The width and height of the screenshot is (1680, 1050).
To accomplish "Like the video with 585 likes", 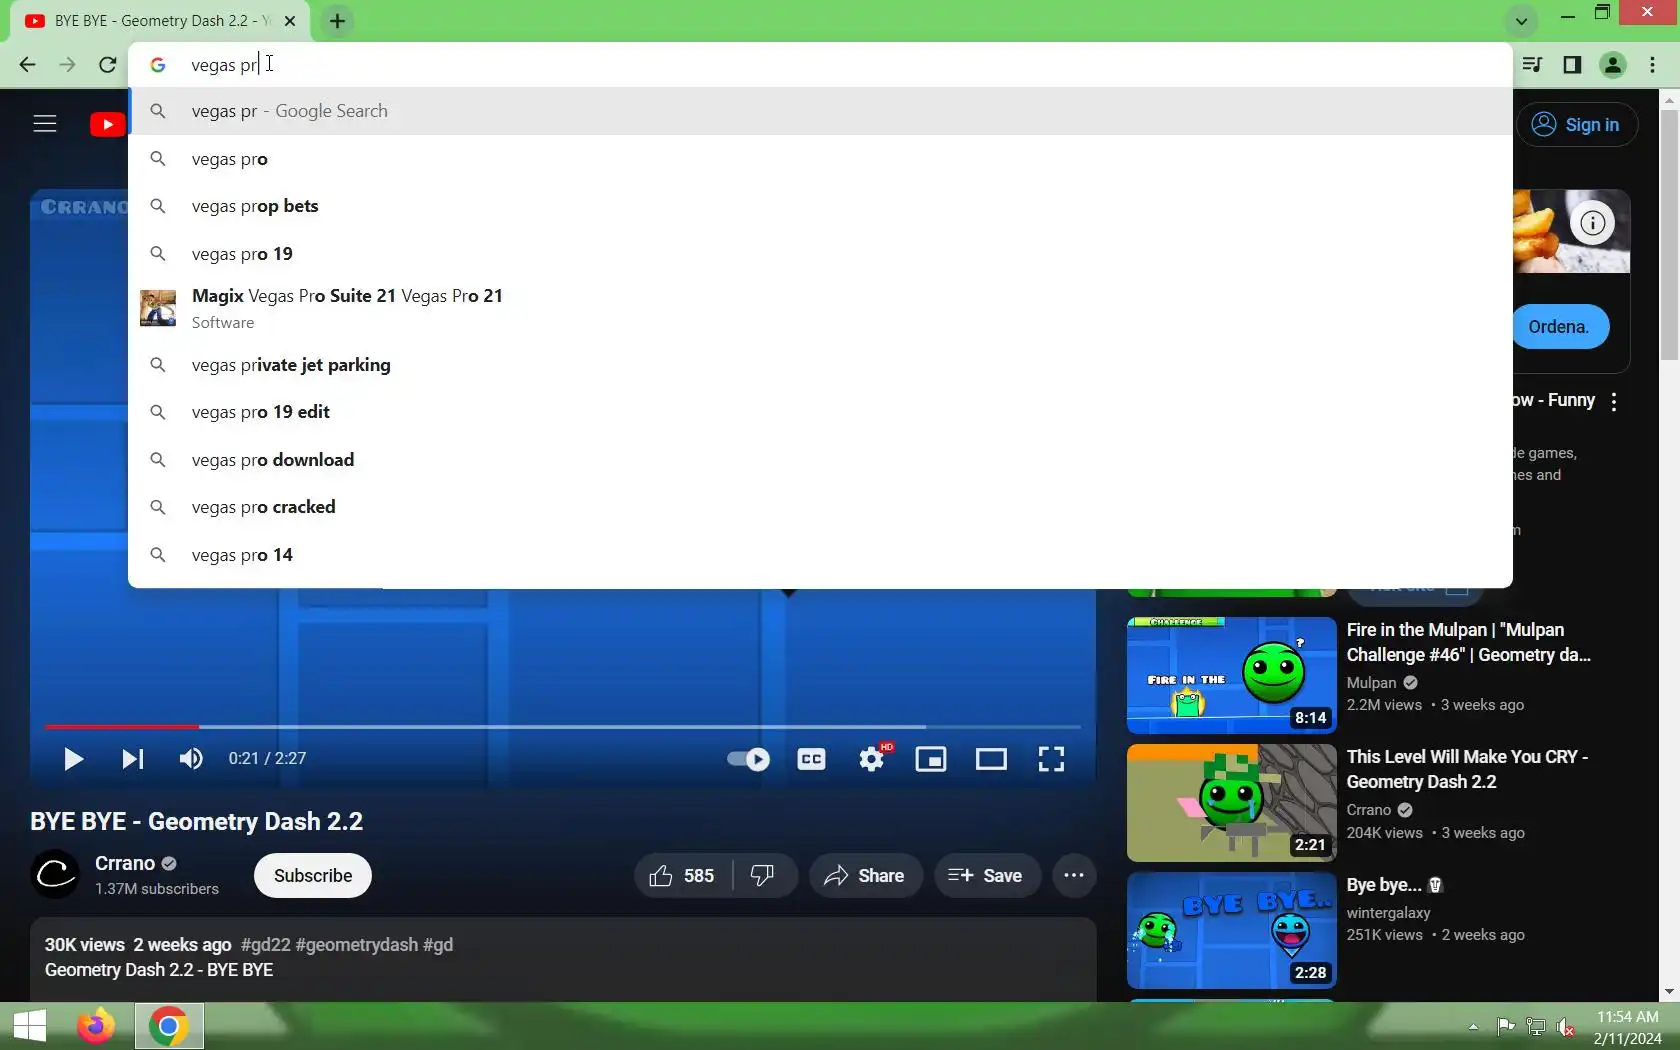I will click(682, 876).
